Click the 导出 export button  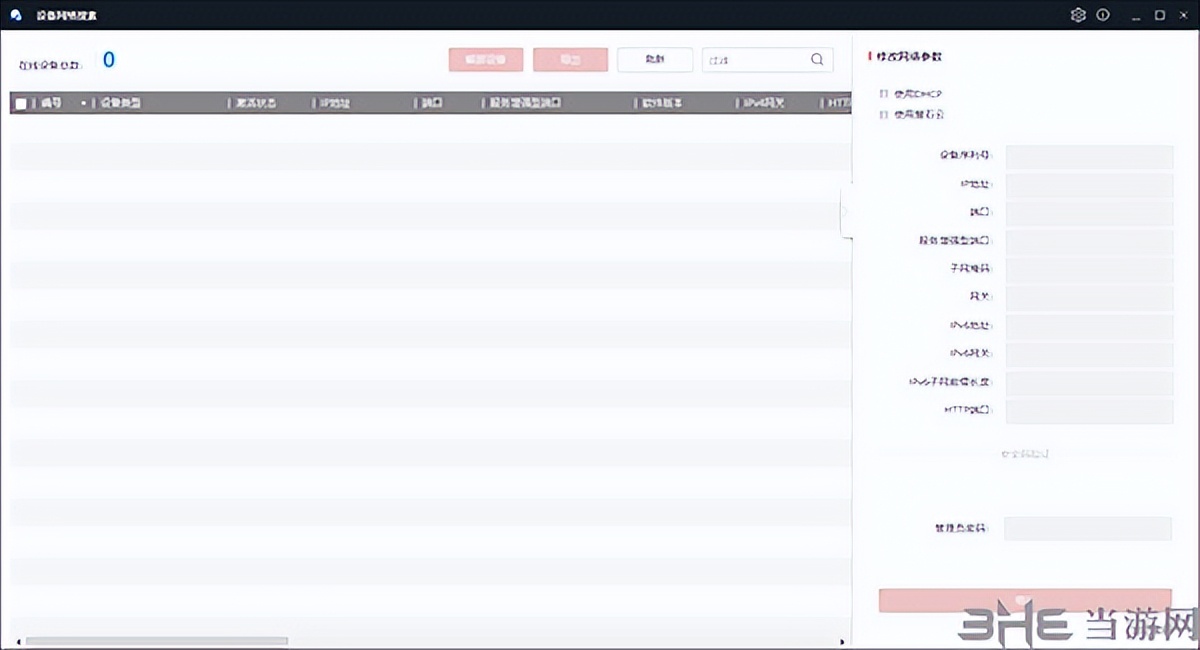tap(570, 60)
